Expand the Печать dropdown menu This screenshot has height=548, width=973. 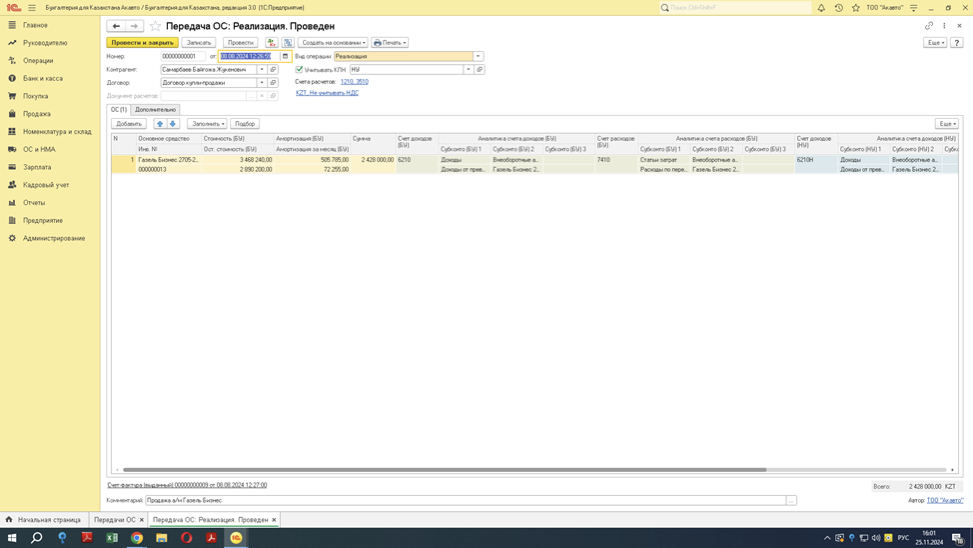[x=390, y=43]
